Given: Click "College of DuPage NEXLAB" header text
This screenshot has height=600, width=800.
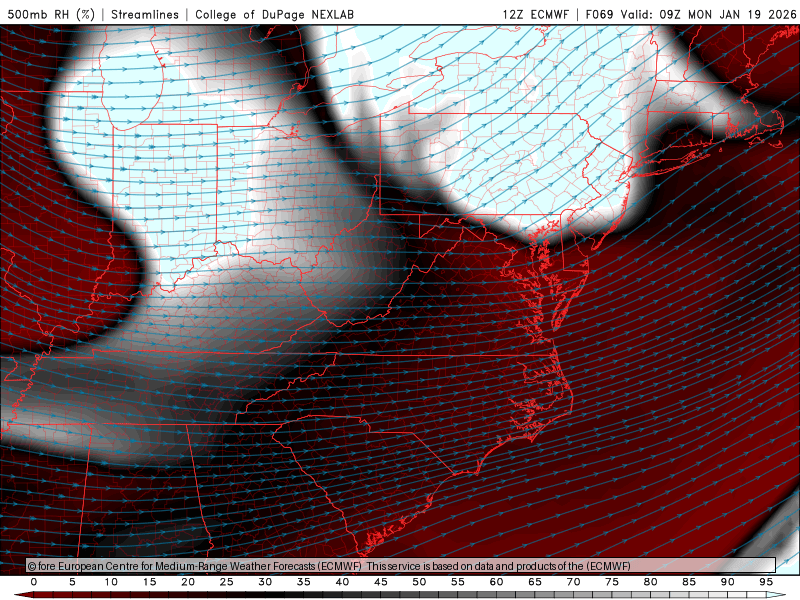Looking at the screenshot, I should [x=274, y=14].
